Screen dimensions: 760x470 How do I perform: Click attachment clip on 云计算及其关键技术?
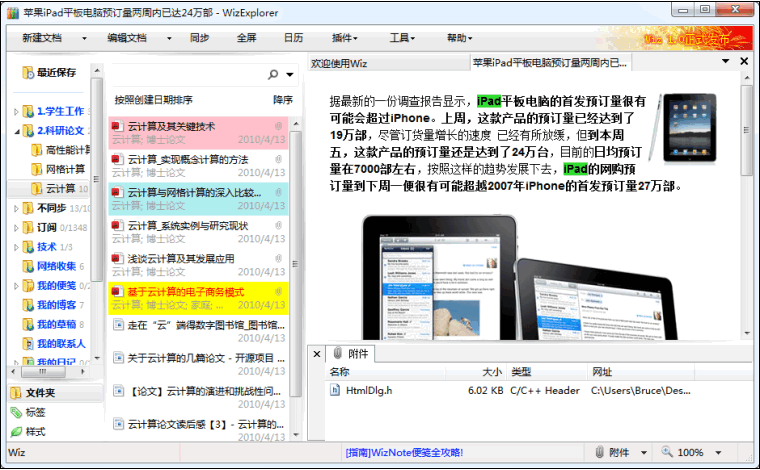click(279, 126)
